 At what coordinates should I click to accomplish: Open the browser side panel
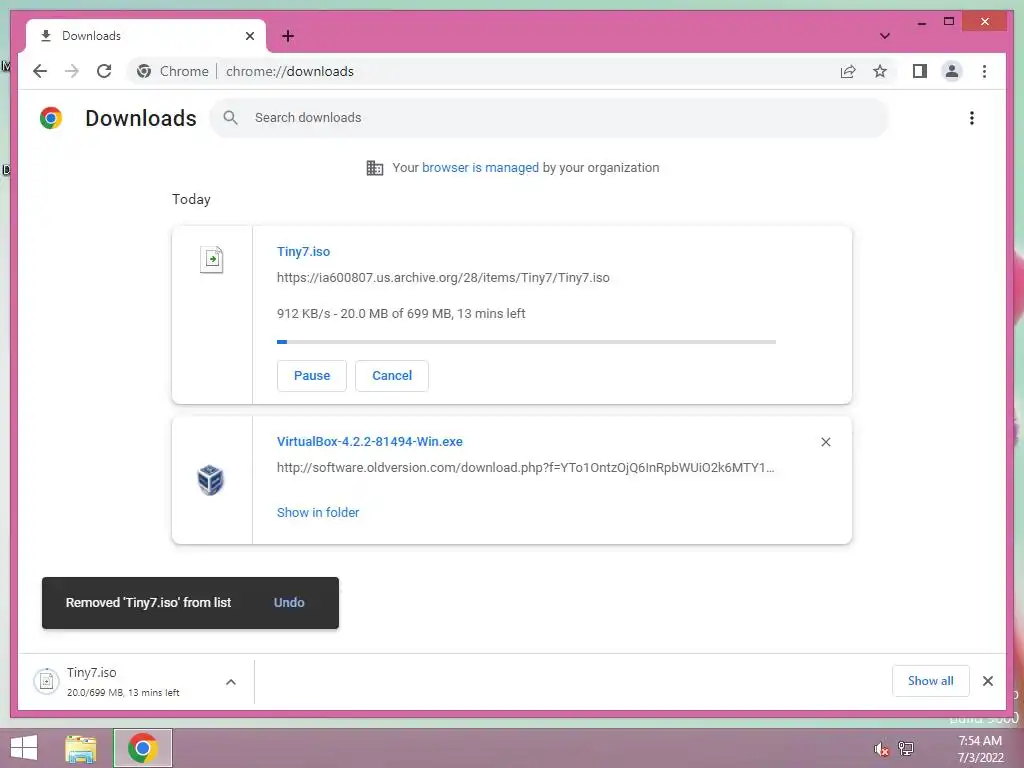[x=920, y=71]
